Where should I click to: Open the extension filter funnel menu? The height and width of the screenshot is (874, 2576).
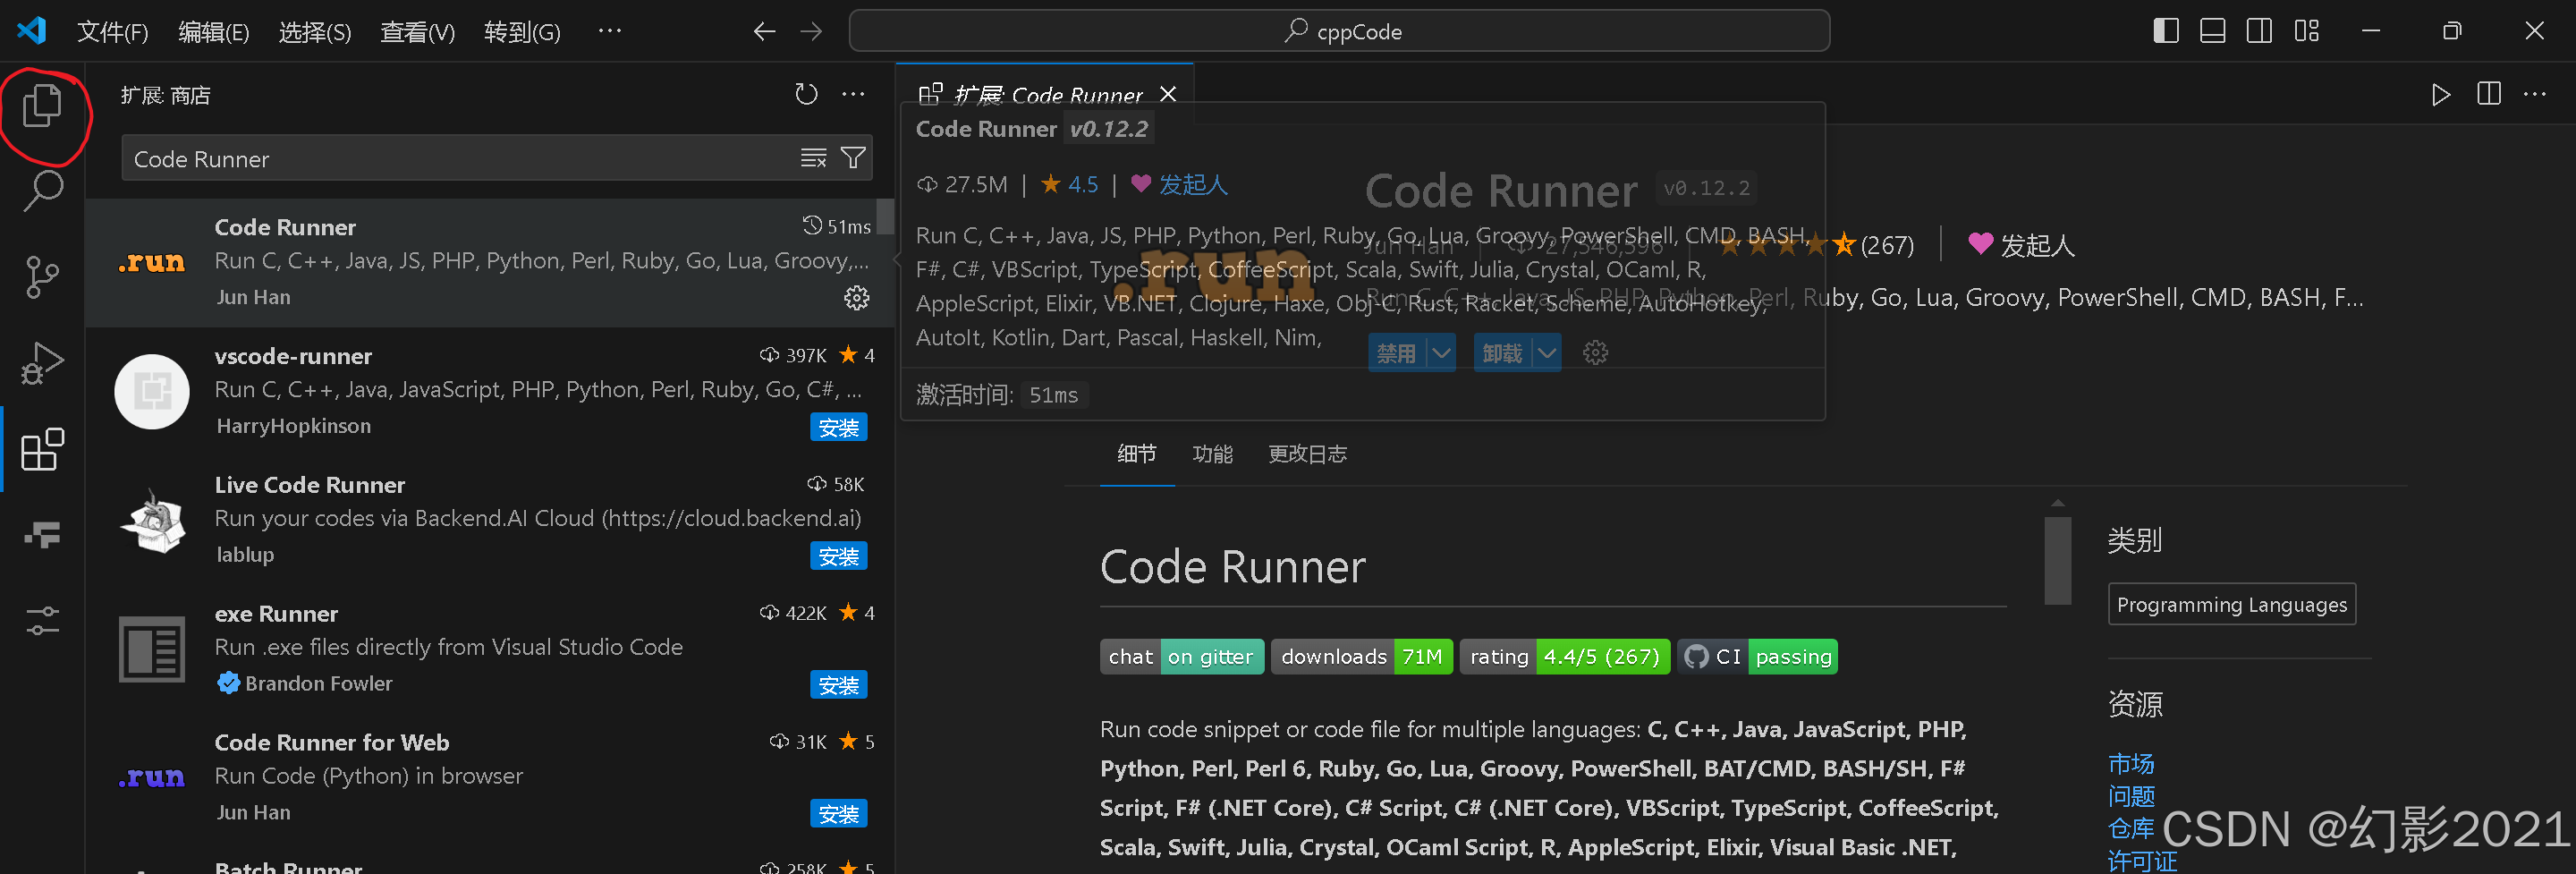point(853,158)
